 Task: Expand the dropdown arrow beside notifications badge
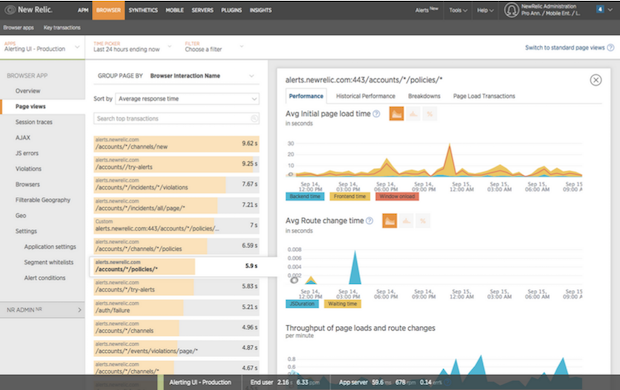tap(611, 9)
